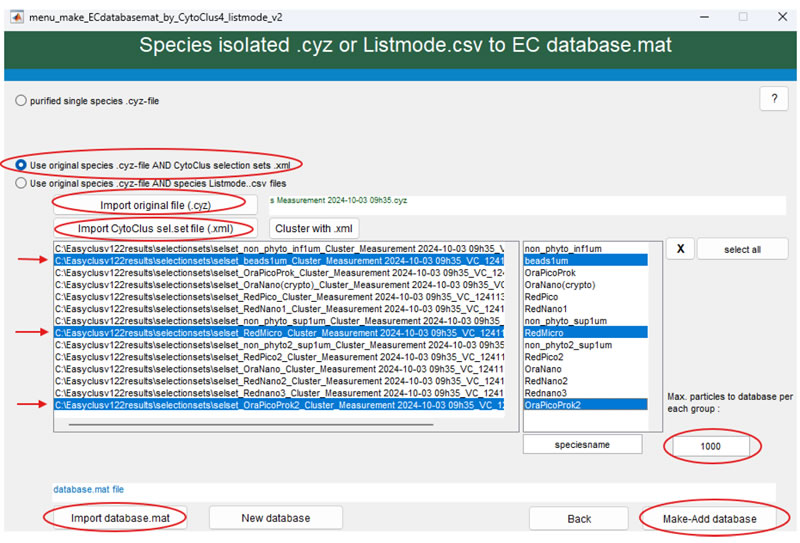Go Back to previous menu
Screen dimensions: 800x543
coord(579,519)
